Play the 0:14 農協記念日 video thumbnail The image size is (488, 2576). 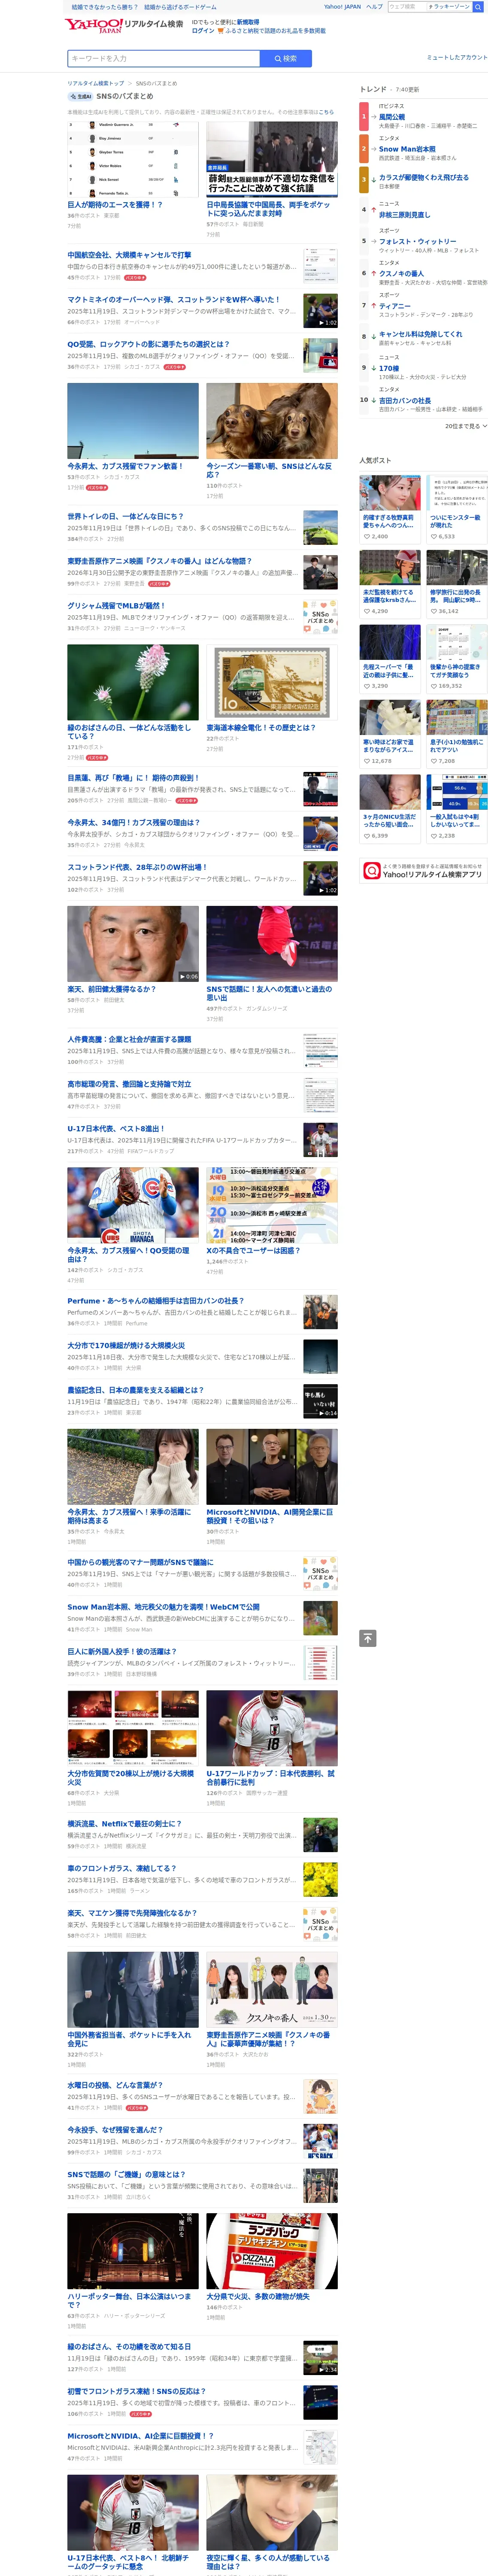320,1401
